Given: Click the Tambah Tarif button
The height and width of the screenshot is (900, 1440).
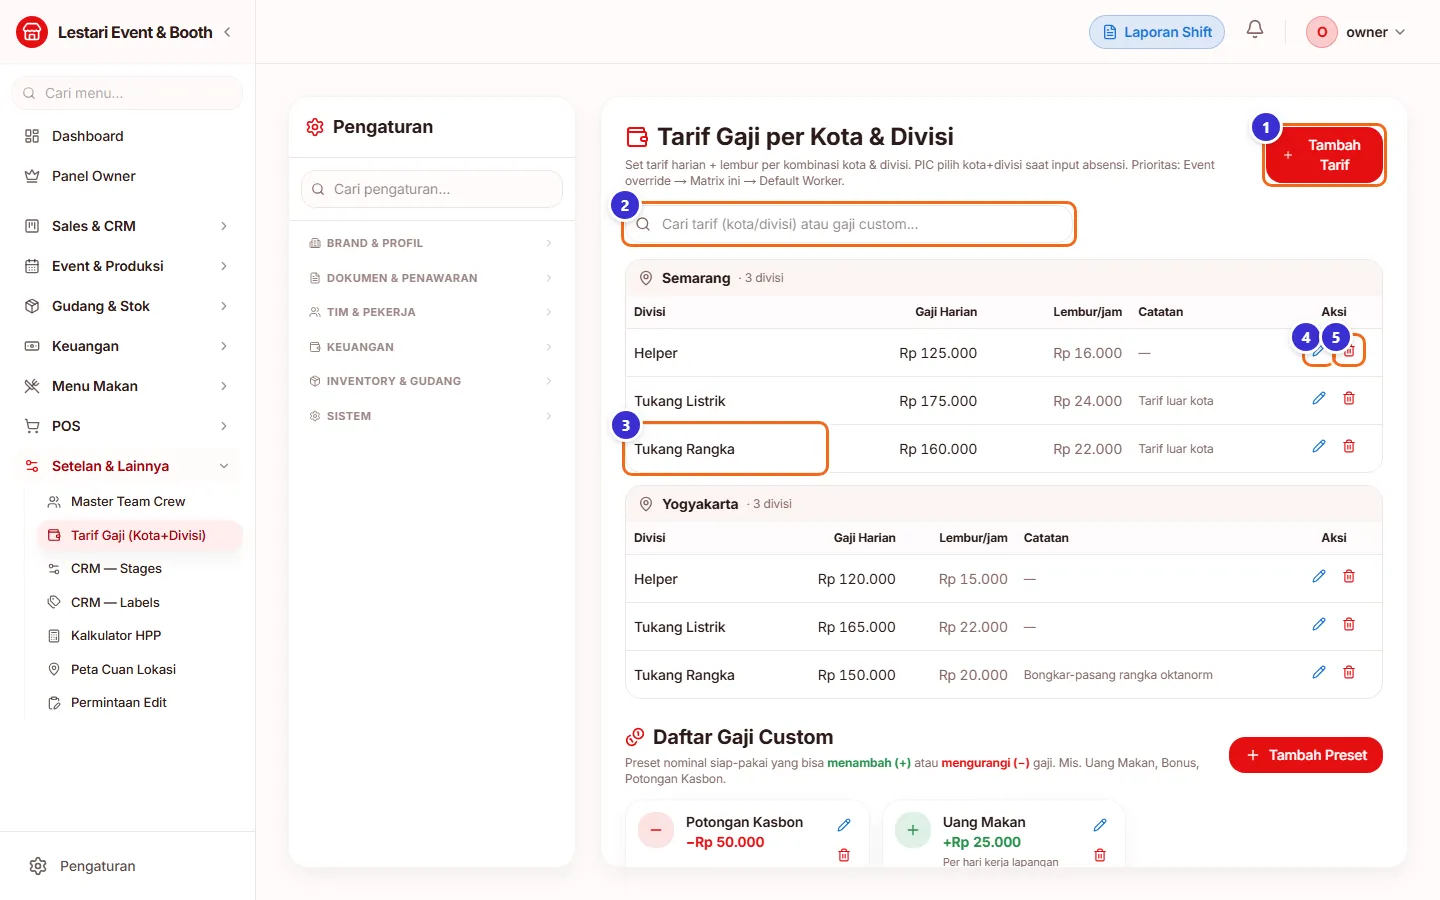Looking at the screenshot, I should coord(1324,155).
